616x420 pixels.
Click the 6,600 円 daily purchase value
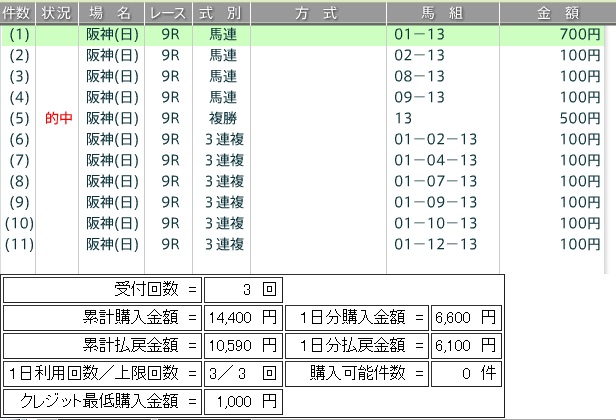(466, 317)
